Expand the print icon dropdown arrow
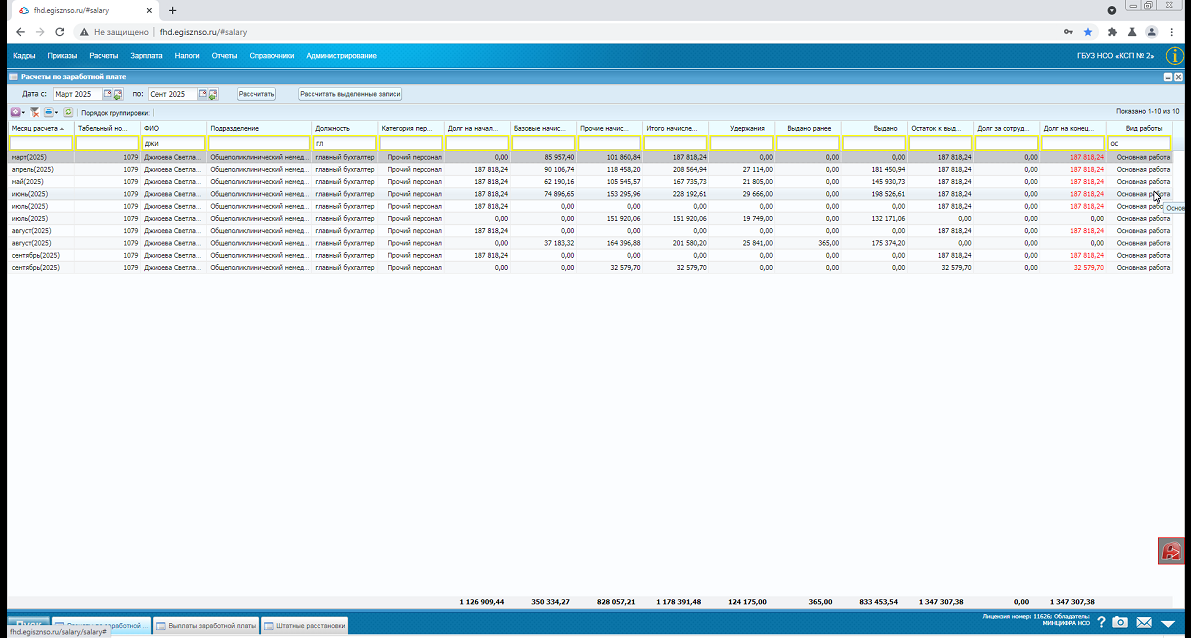Viewport: 1191px width, 638px height. pos(57,112)
